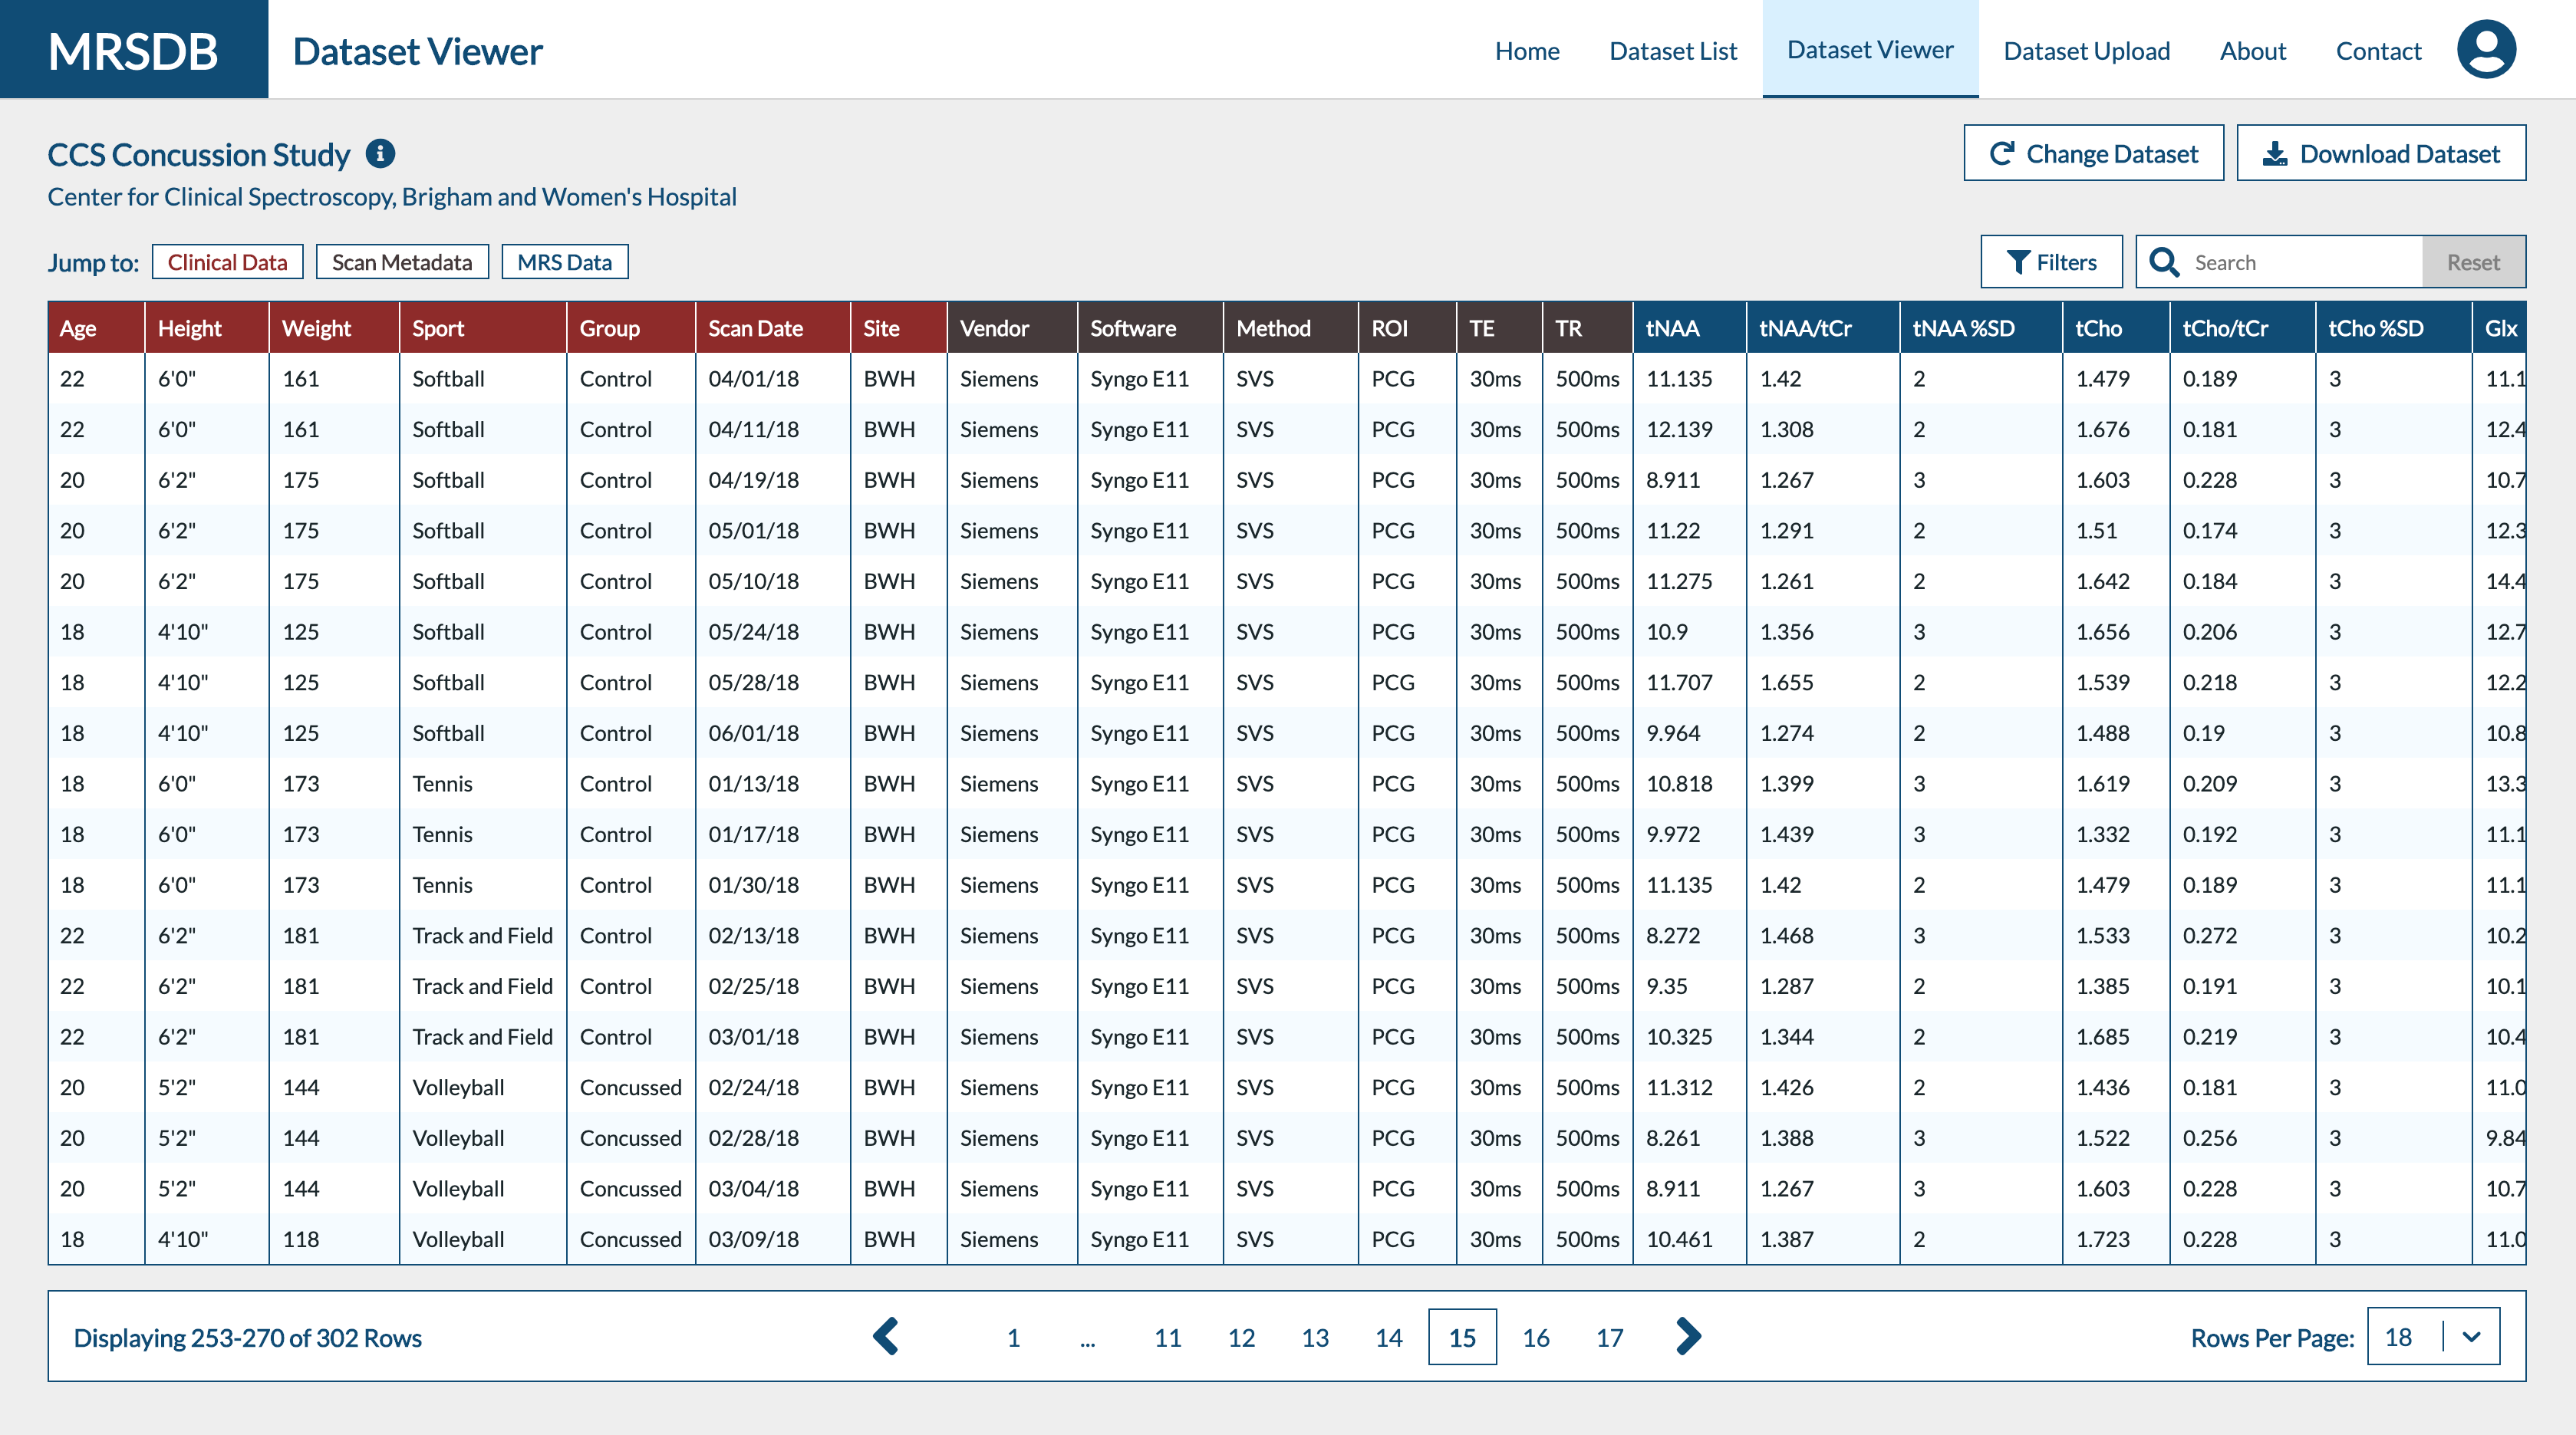Click the Download Dataset button
Image resolution: width=2576 pixels, height=1435 pixels.
[2380, 154]
